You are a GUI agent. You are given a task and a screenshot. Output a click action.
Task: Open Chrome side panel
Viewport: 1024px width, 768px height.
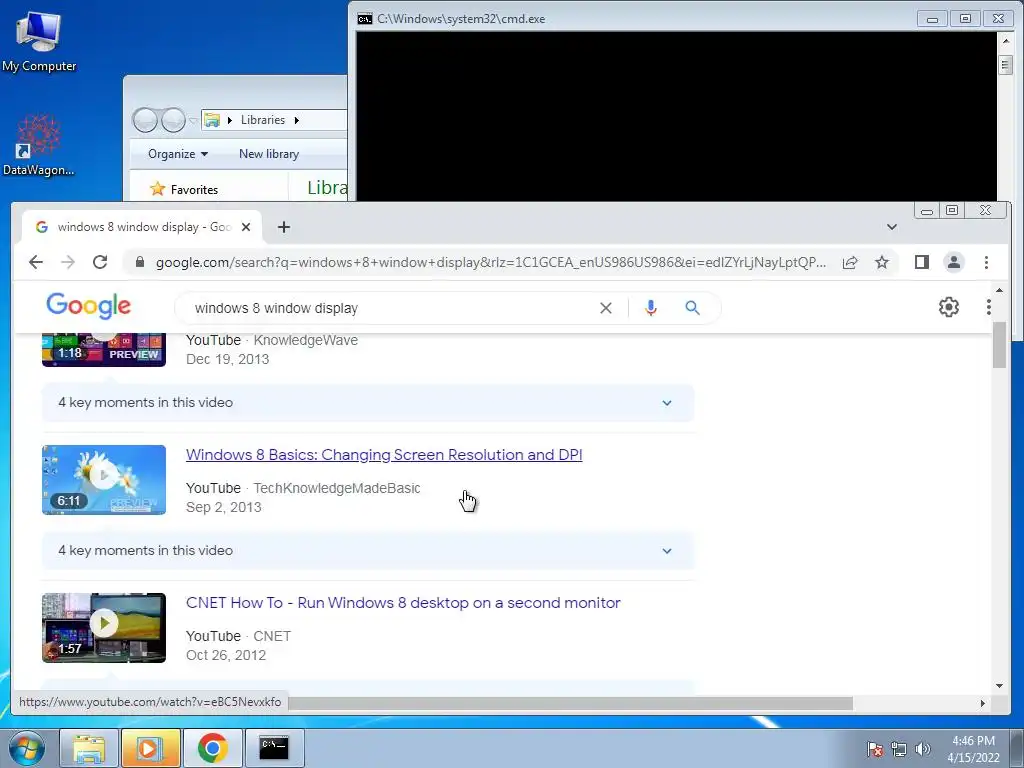[x=921, y=263]
